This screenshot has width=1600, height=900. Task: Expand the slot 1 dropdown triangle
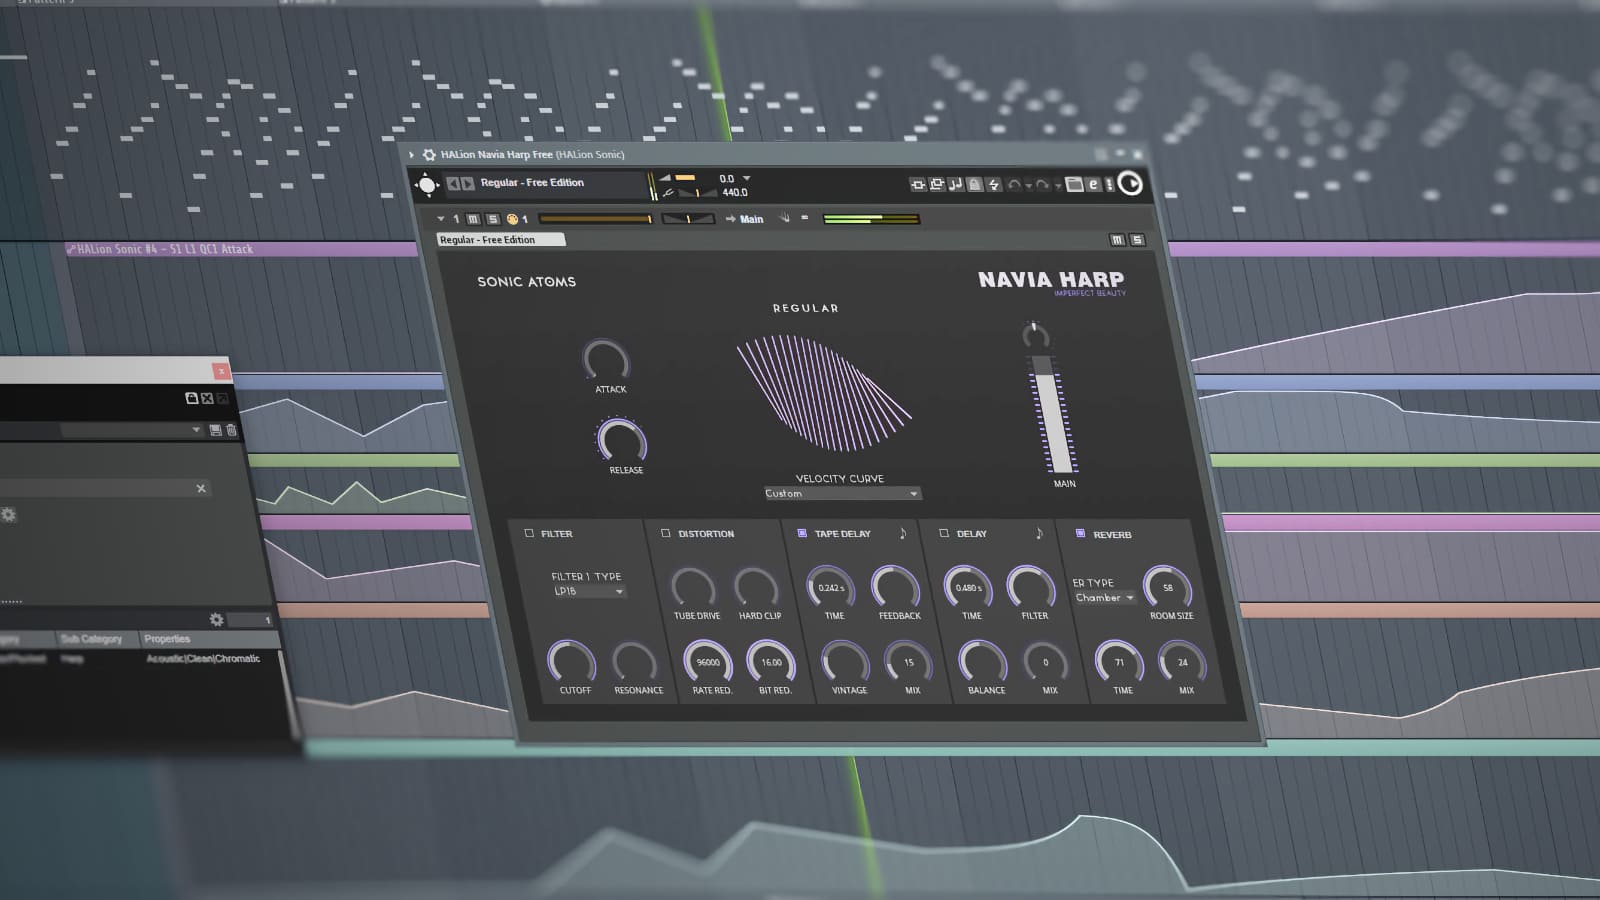tap(440, 219)
